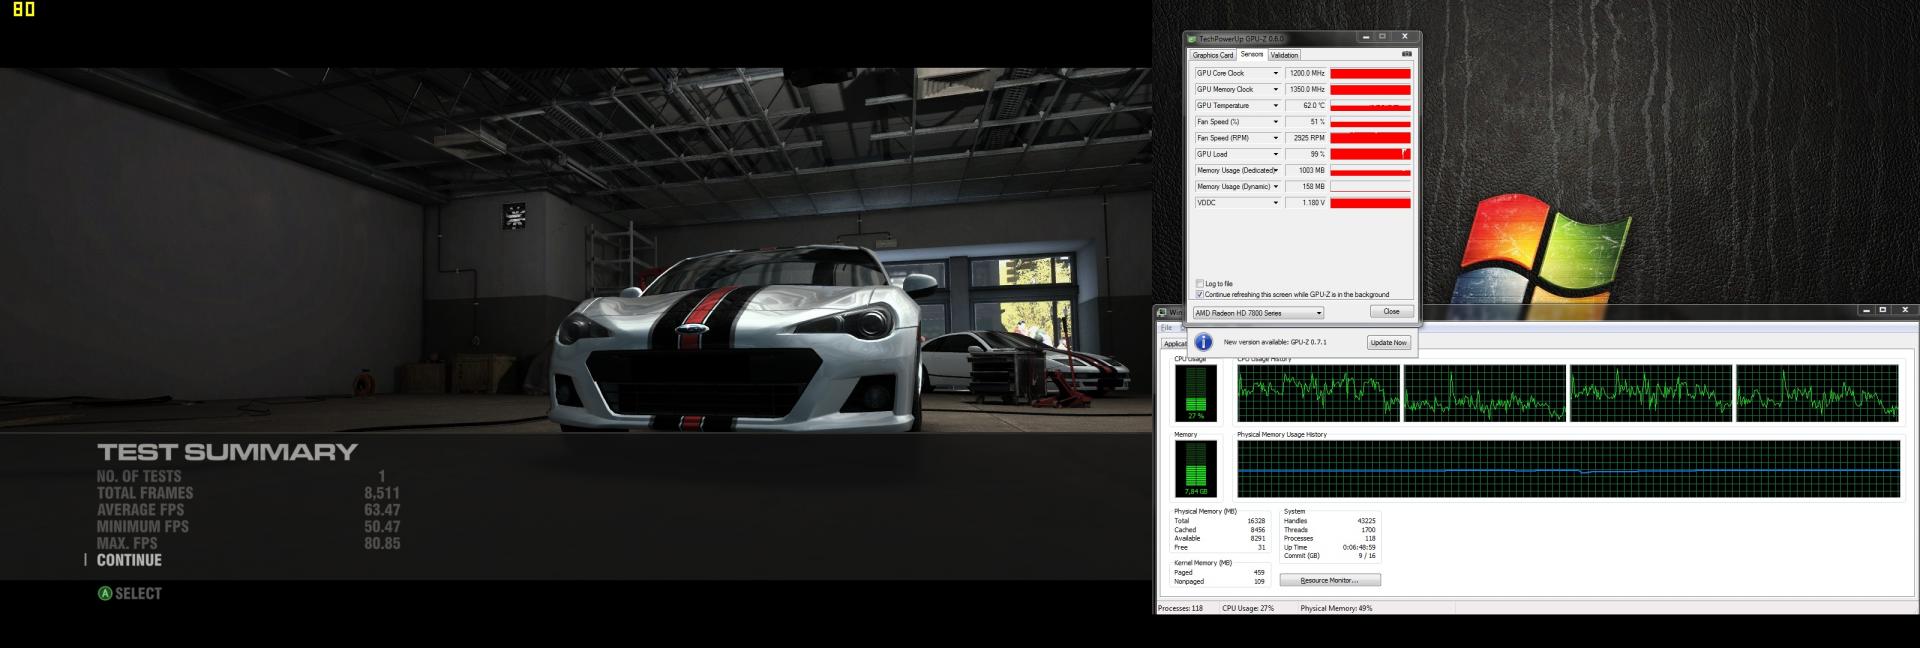
Task: Minimize the Task Manager window
Action: point(1866,311)
